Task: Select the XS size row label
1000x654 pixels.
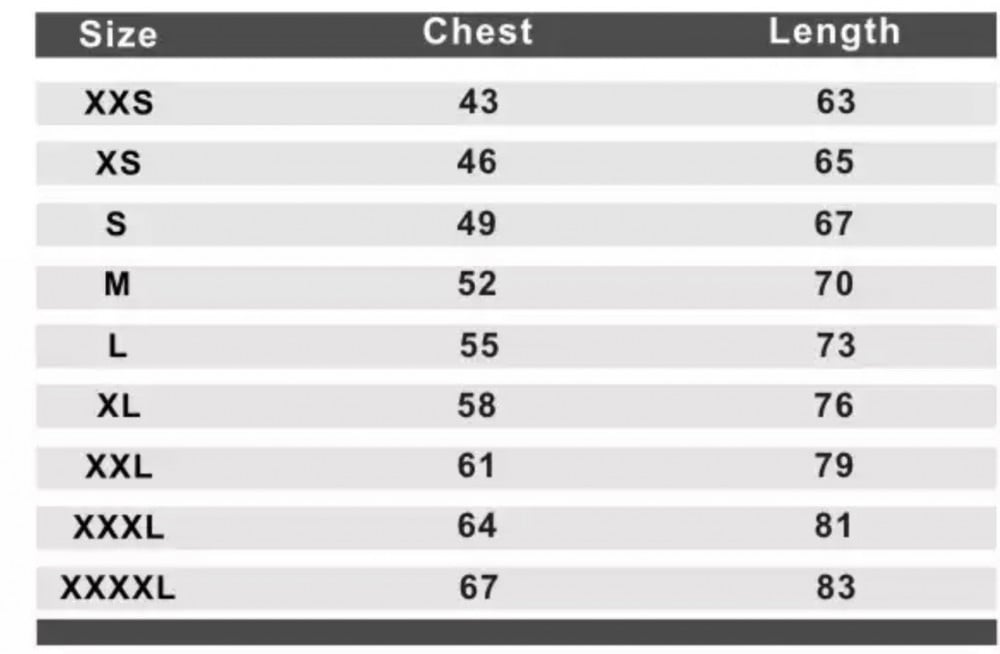Action: click(x=118, y=163)
